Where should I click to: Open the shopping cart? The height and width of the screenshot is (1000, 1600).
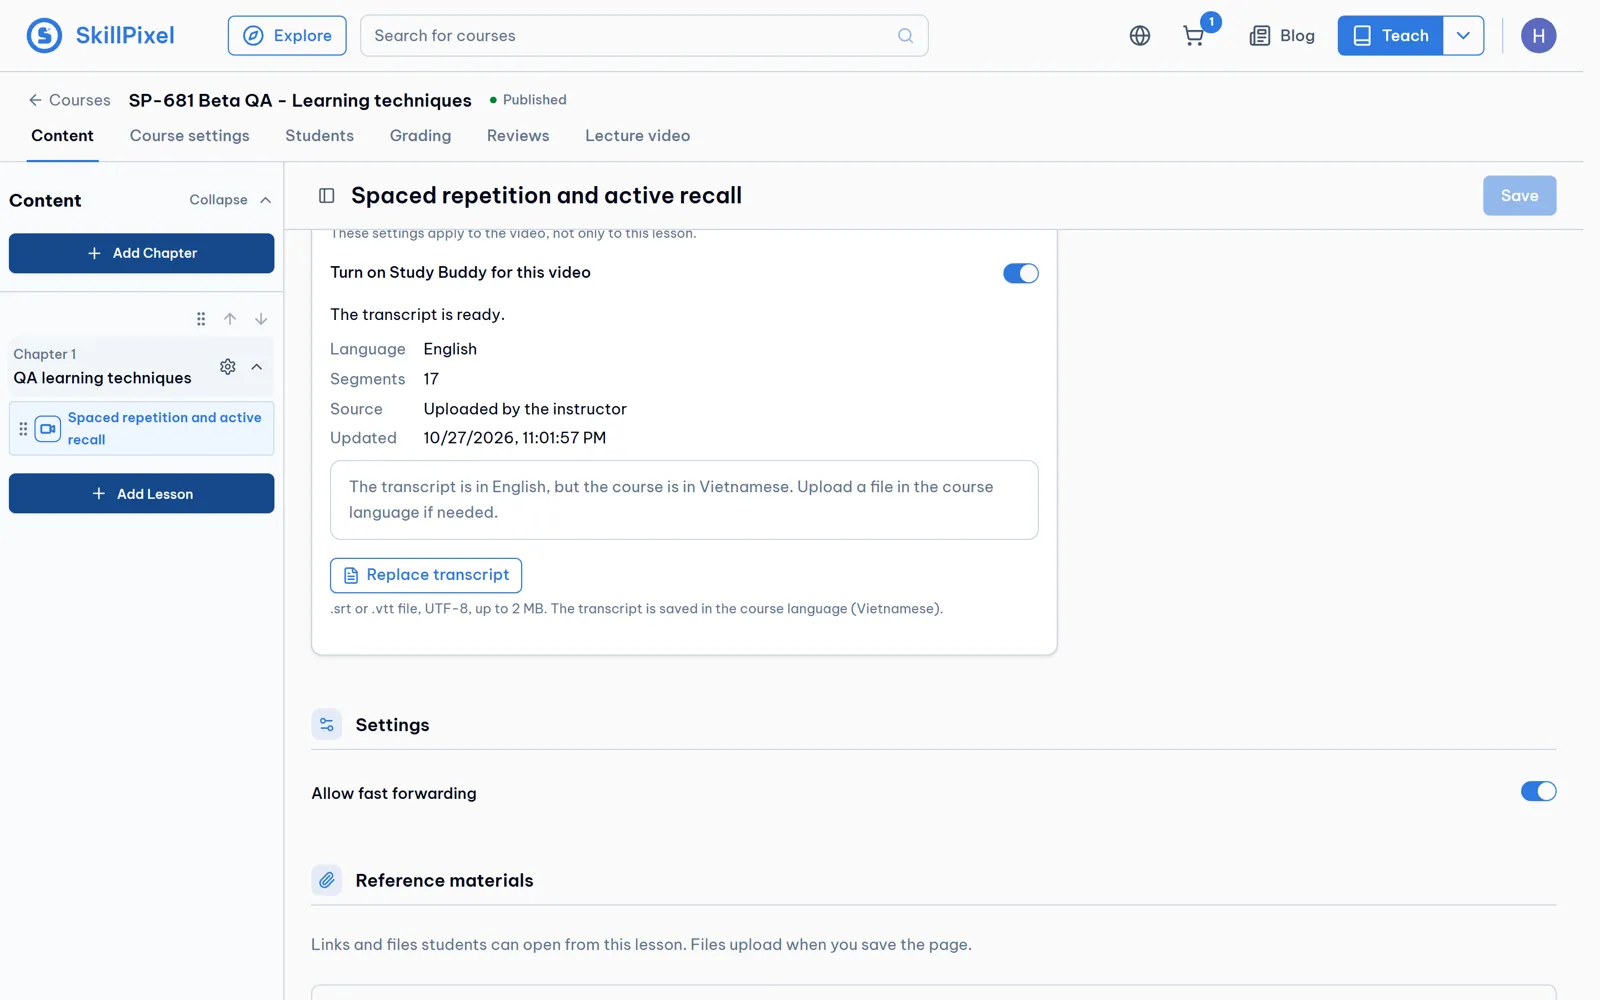[1193, 36]
